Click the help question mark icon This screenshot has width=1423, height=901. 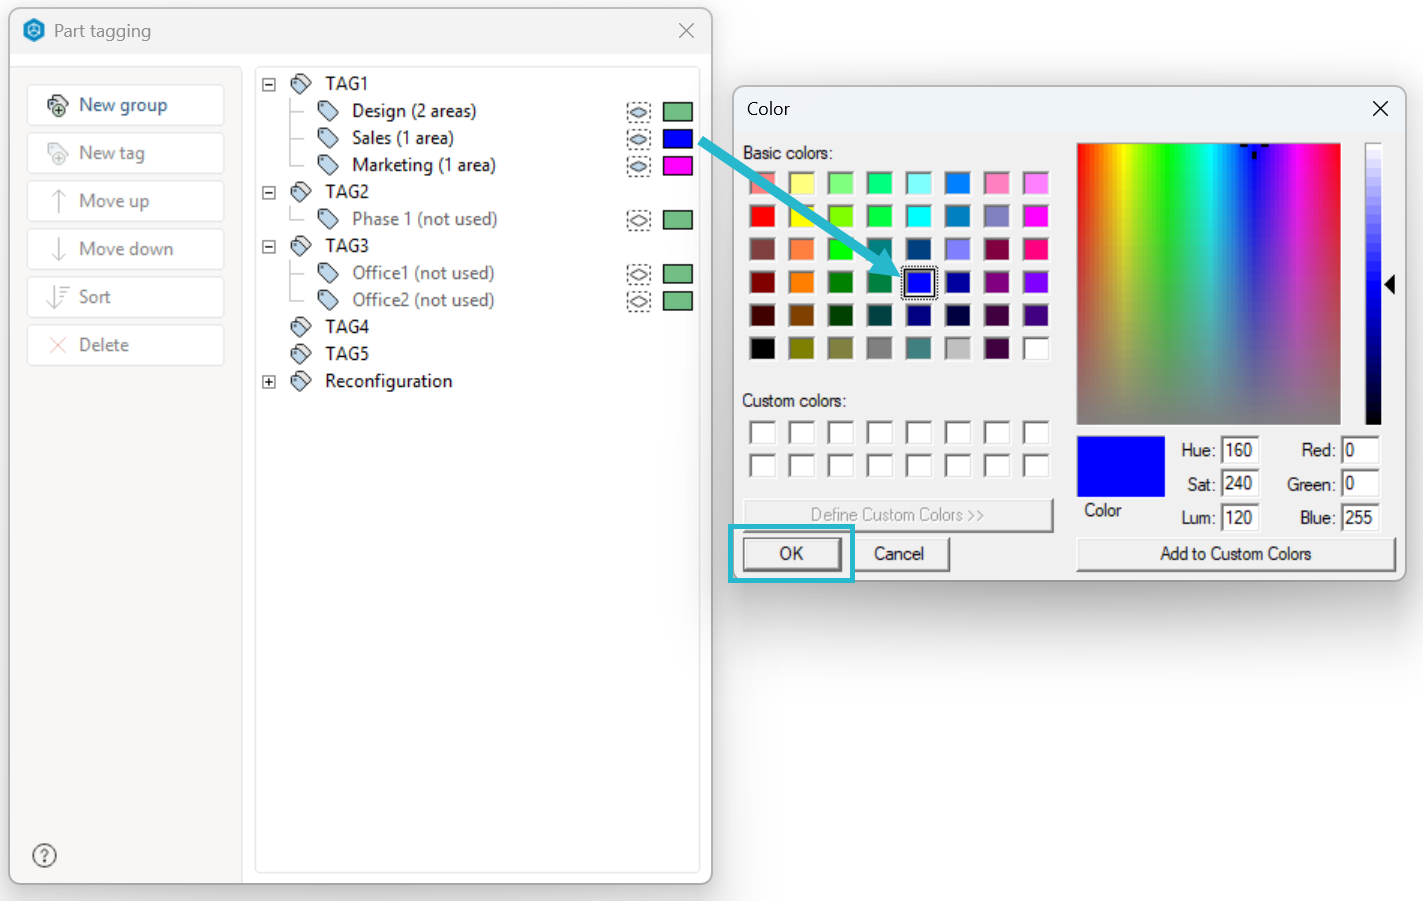click(45, 855)
